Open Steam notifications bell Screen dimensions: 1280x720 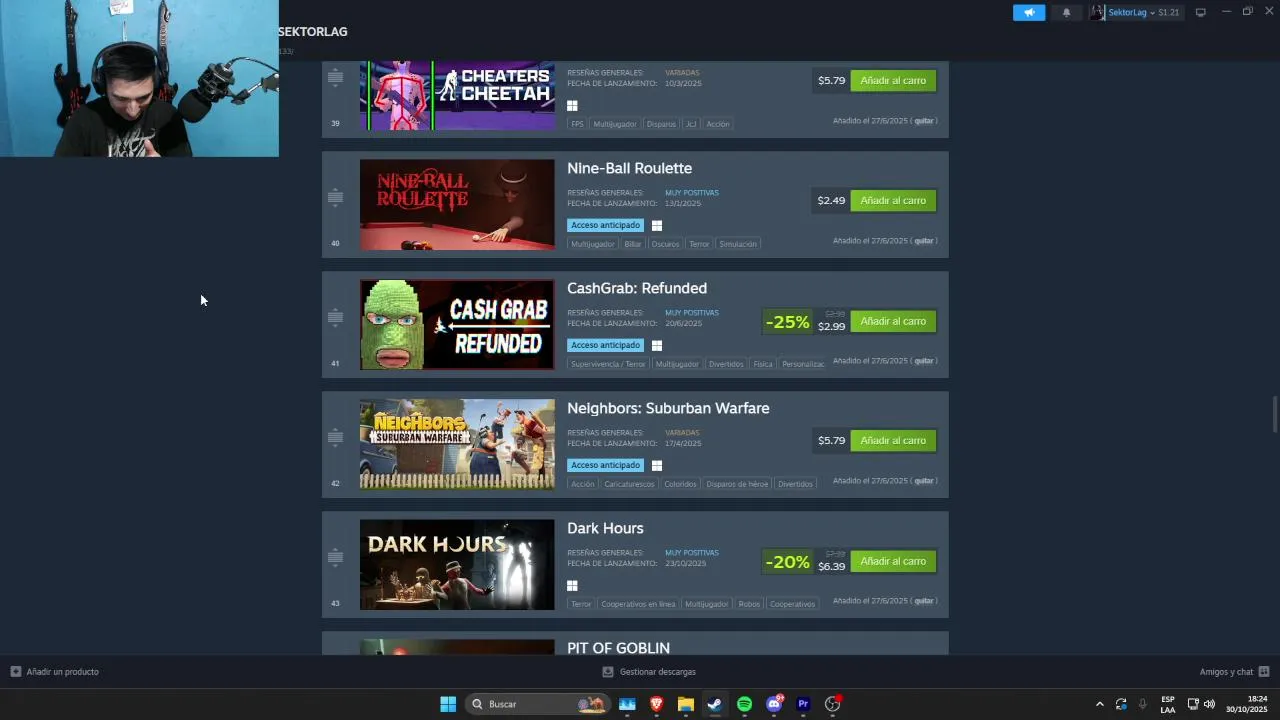1066,12
